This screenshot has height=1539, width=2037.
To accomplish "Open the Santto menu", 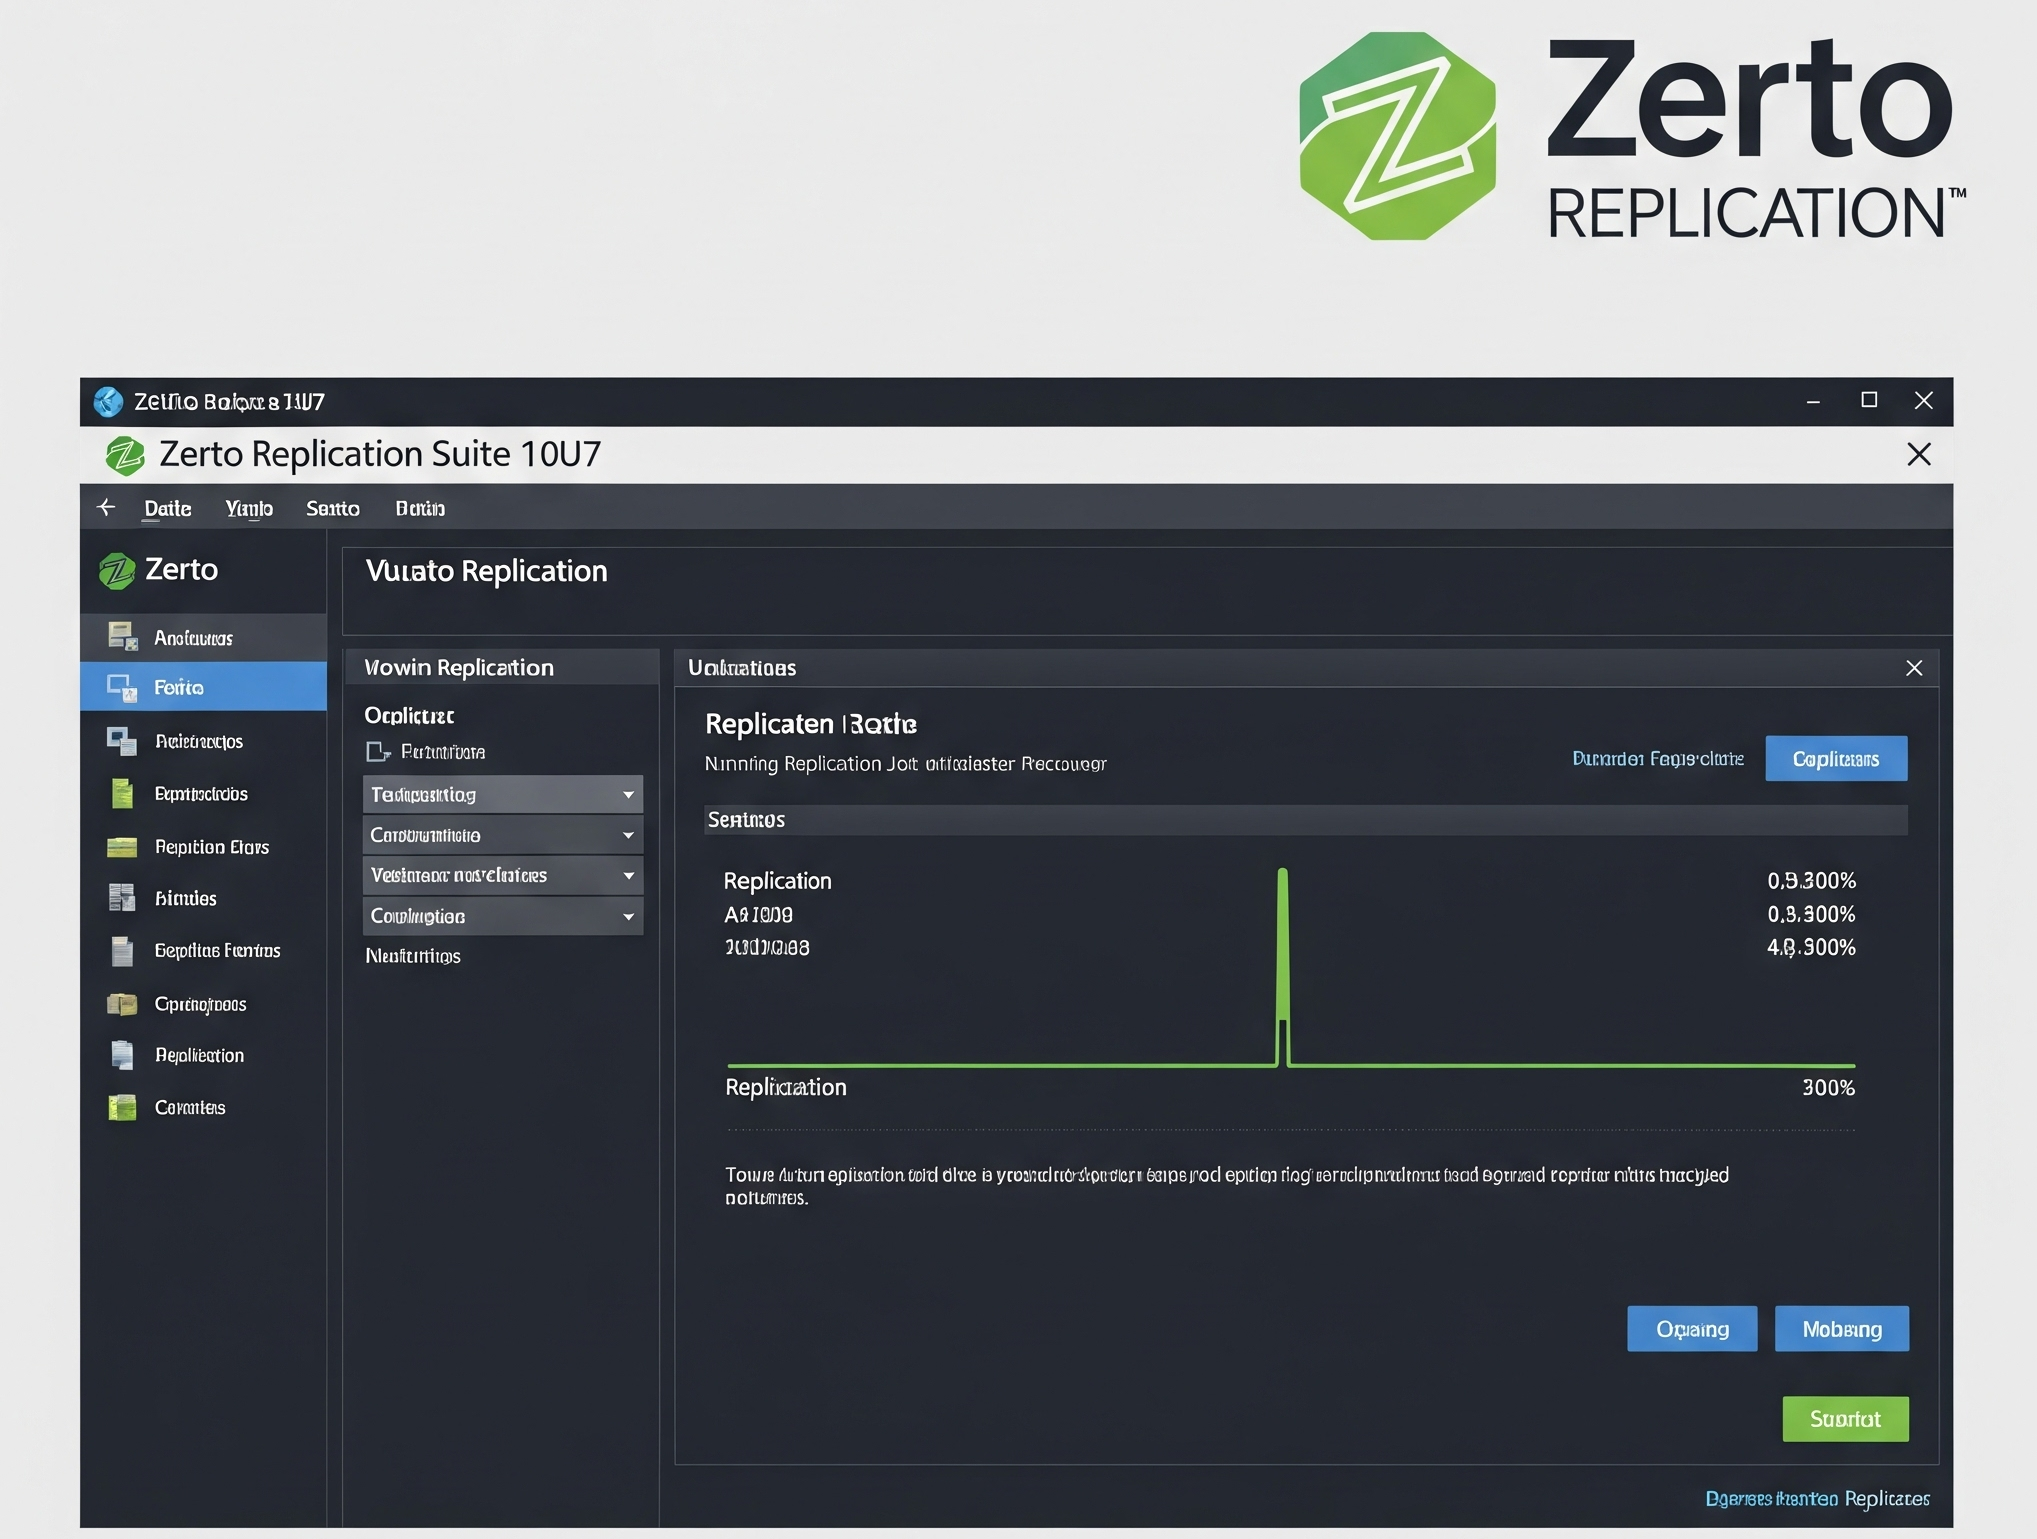I will pos(333,508).
